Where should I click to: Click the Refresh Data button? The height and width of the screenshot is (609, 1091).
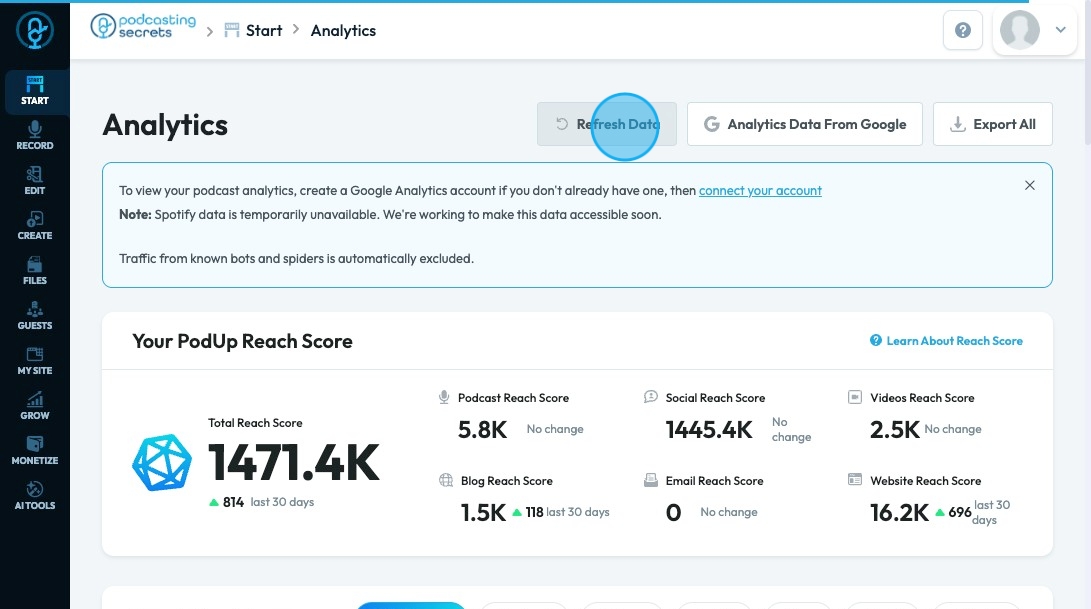tap(607, 124)
